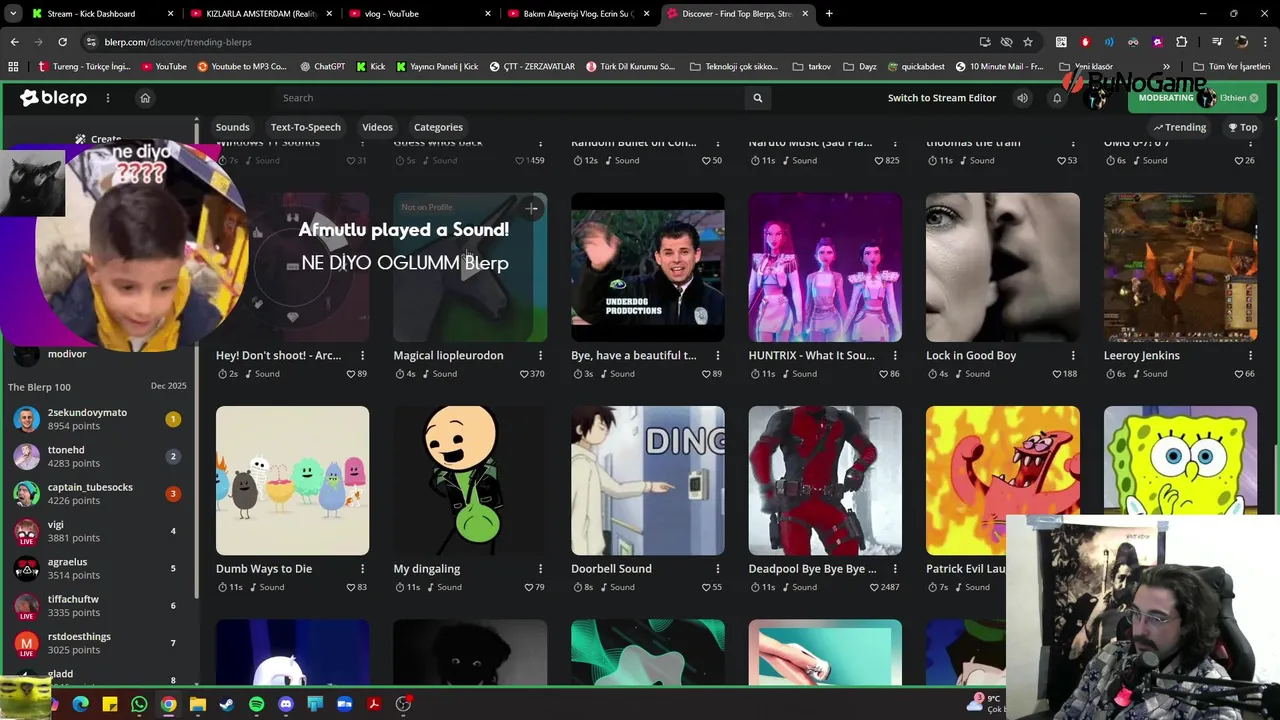The width and height of the screenshot is (1280, 720).
Task: Switch to vlog - YouTube browser tab
Action: coord(420,14)
